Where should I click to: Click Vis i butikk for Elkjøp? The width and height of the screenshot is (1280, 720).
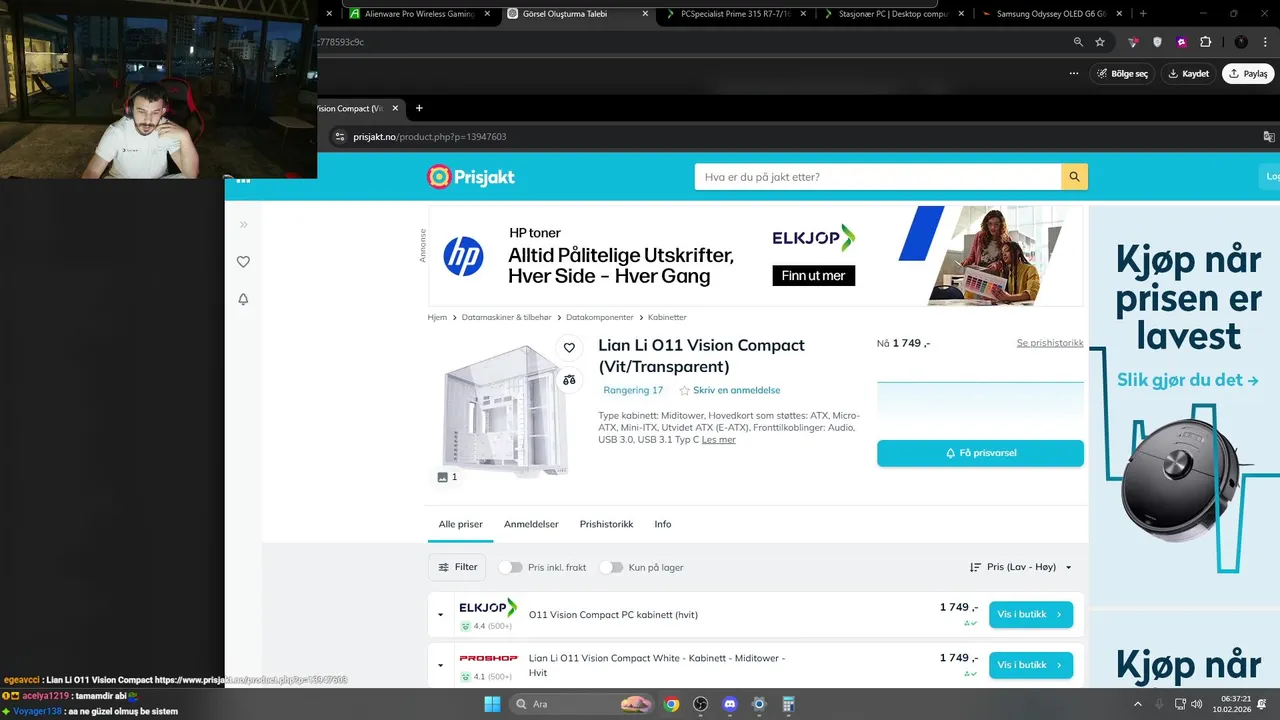coord(1031,614)
